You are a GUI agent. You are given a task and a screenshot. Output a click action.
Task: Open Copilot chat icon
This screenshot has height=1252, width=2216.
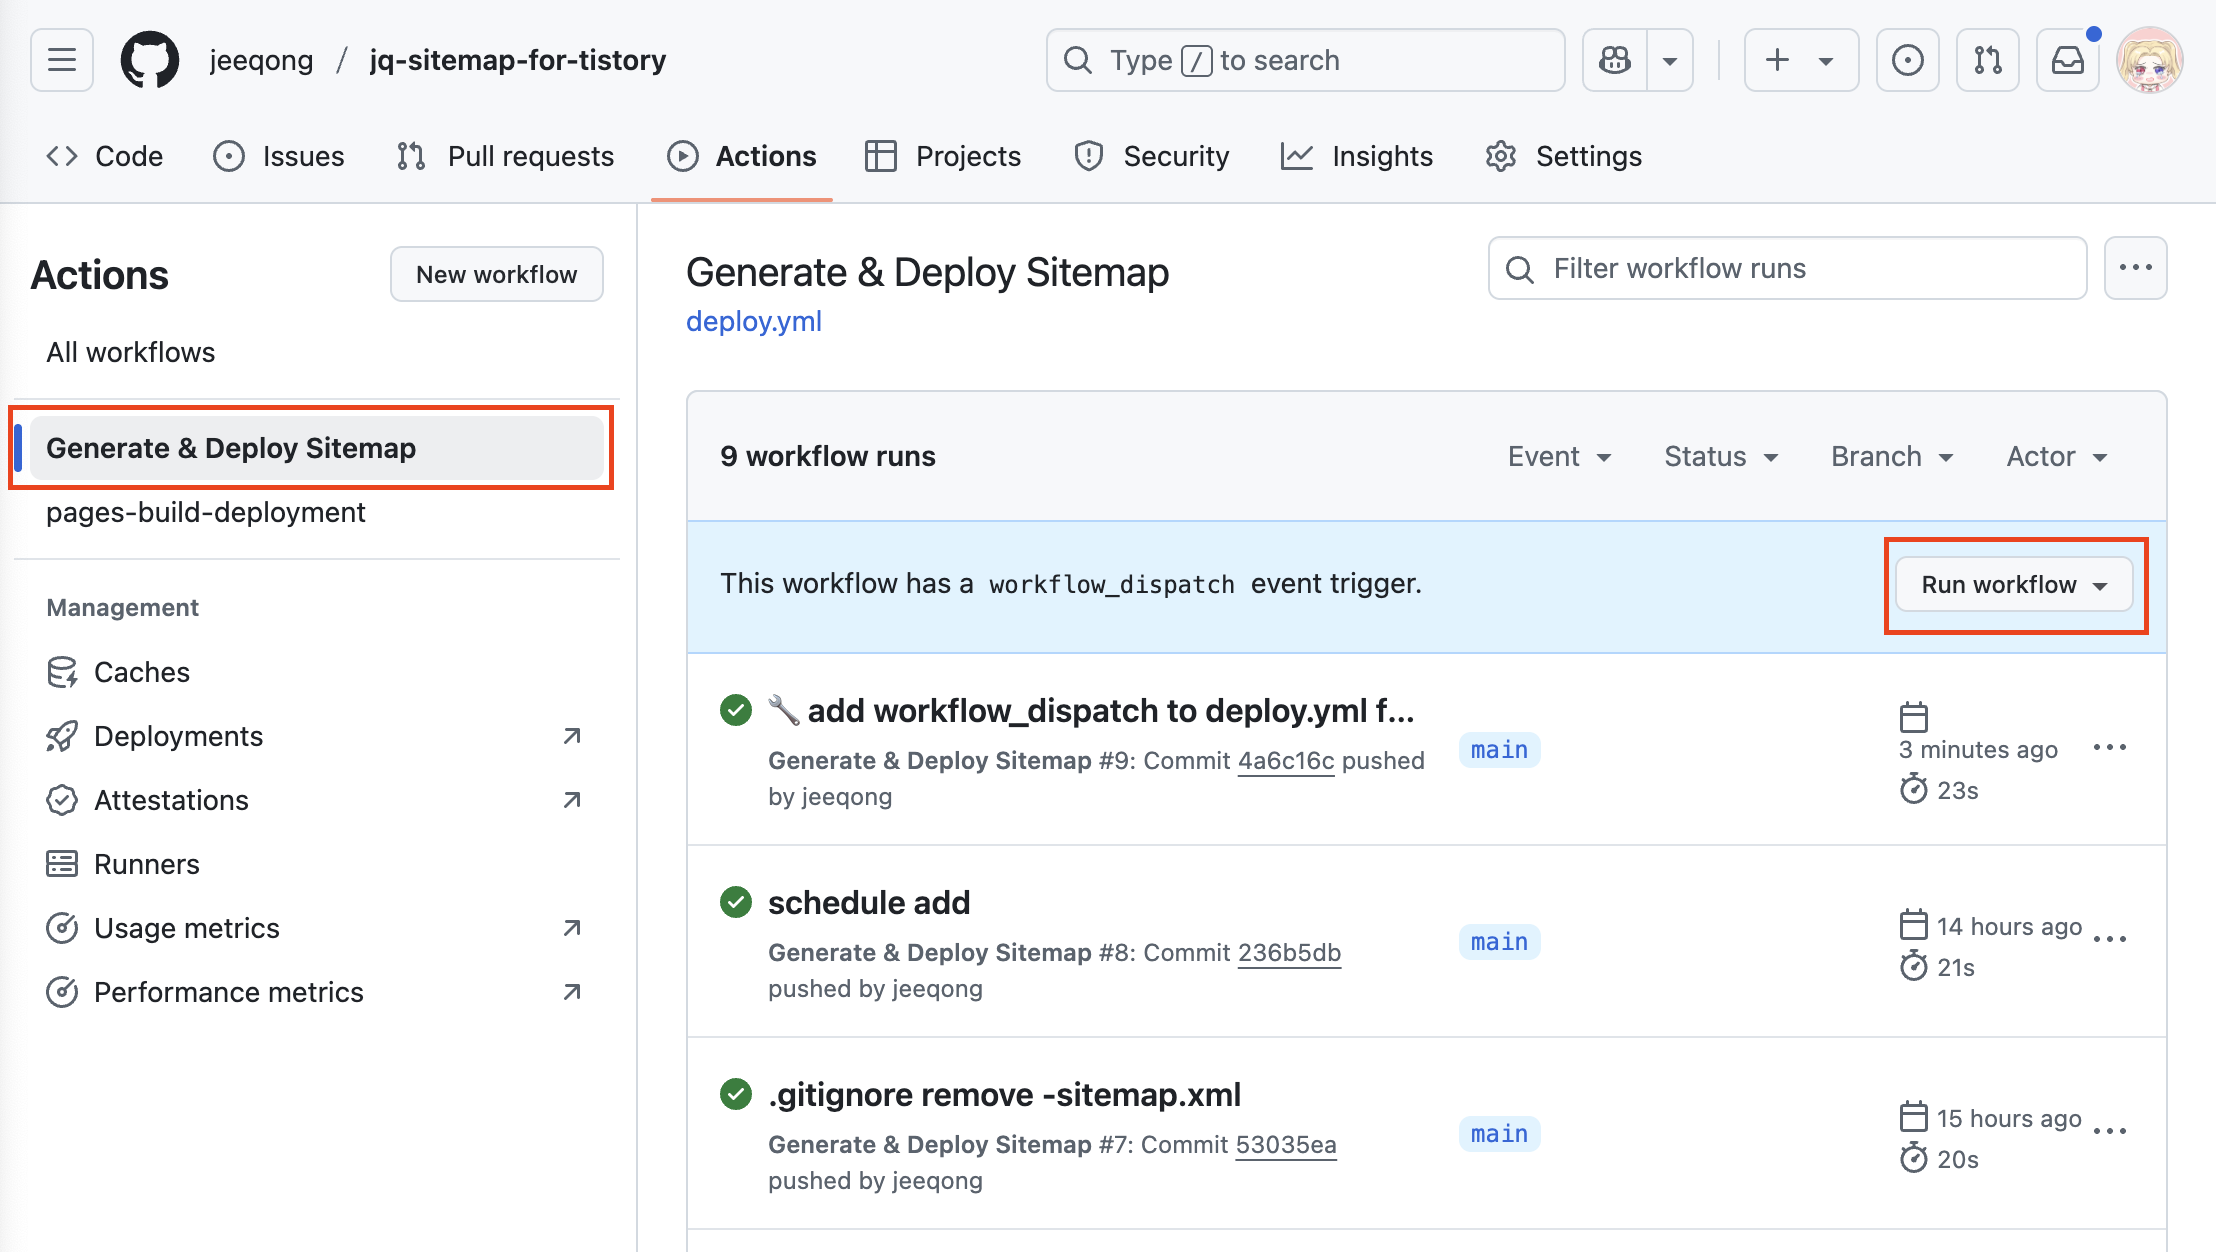(1615, 60)
